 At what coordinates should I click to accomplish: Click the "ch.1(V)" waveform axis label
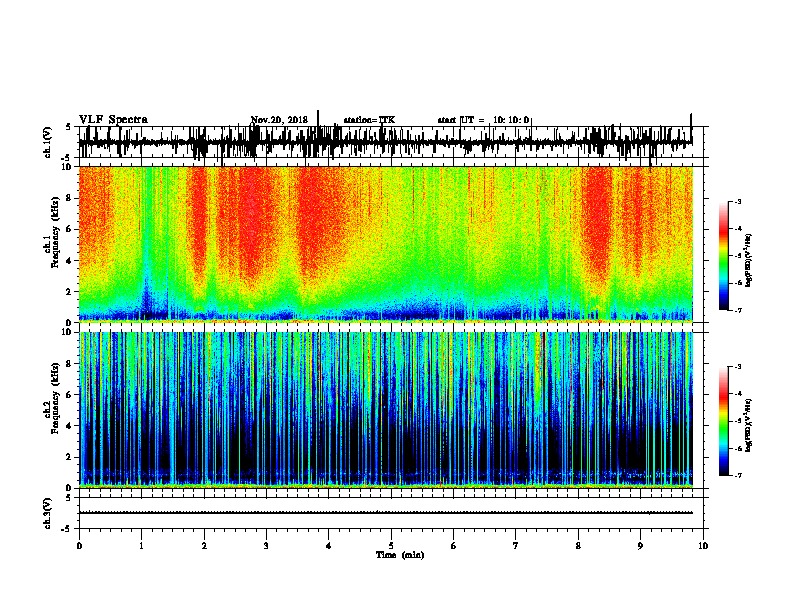tap(48, 142)
